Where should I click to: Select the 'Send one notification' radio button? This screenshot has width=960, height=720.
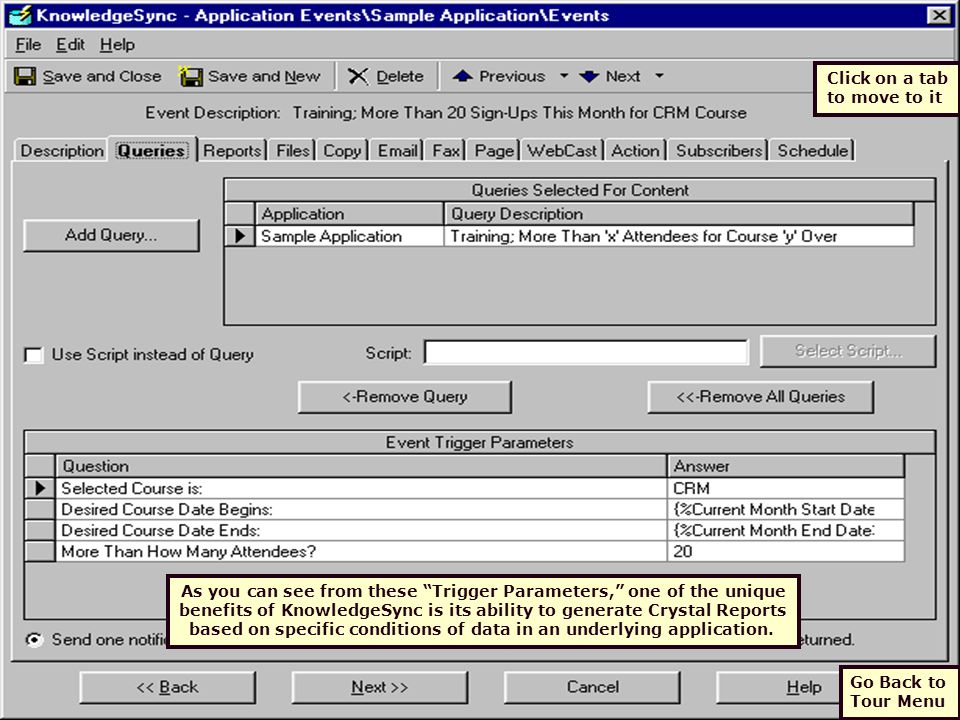[x=34, y=640]
